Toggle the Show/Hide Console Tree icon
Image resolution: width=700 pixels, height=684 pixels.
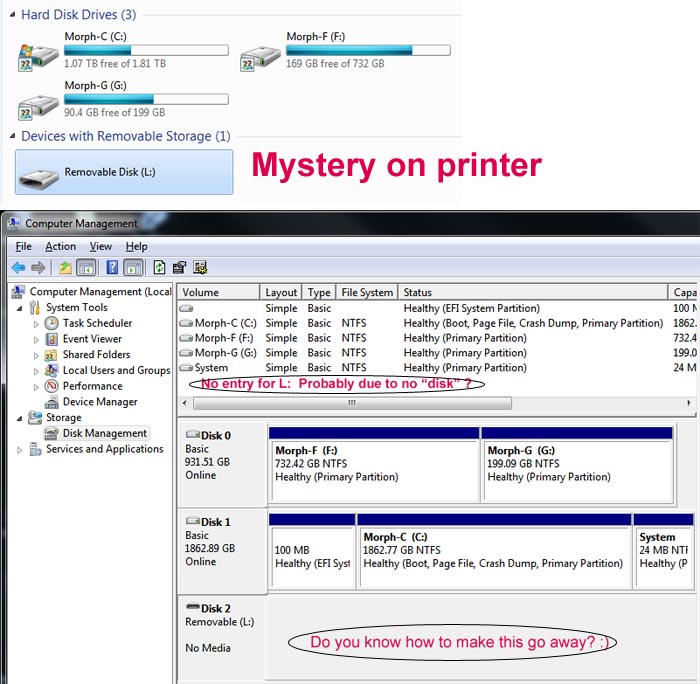(86, 267)
